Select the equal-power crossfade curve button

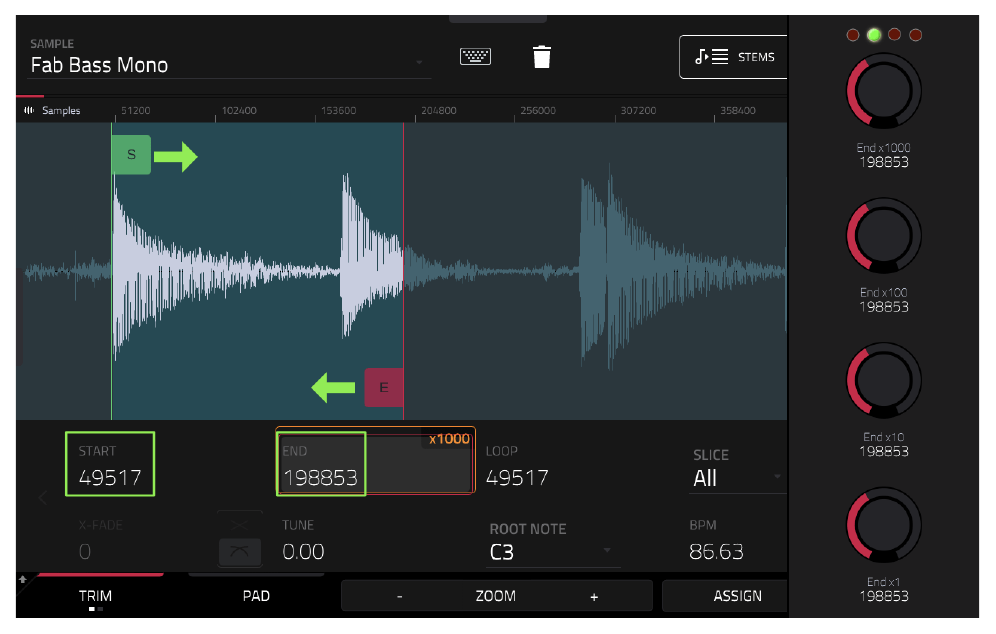pos(239,551)
